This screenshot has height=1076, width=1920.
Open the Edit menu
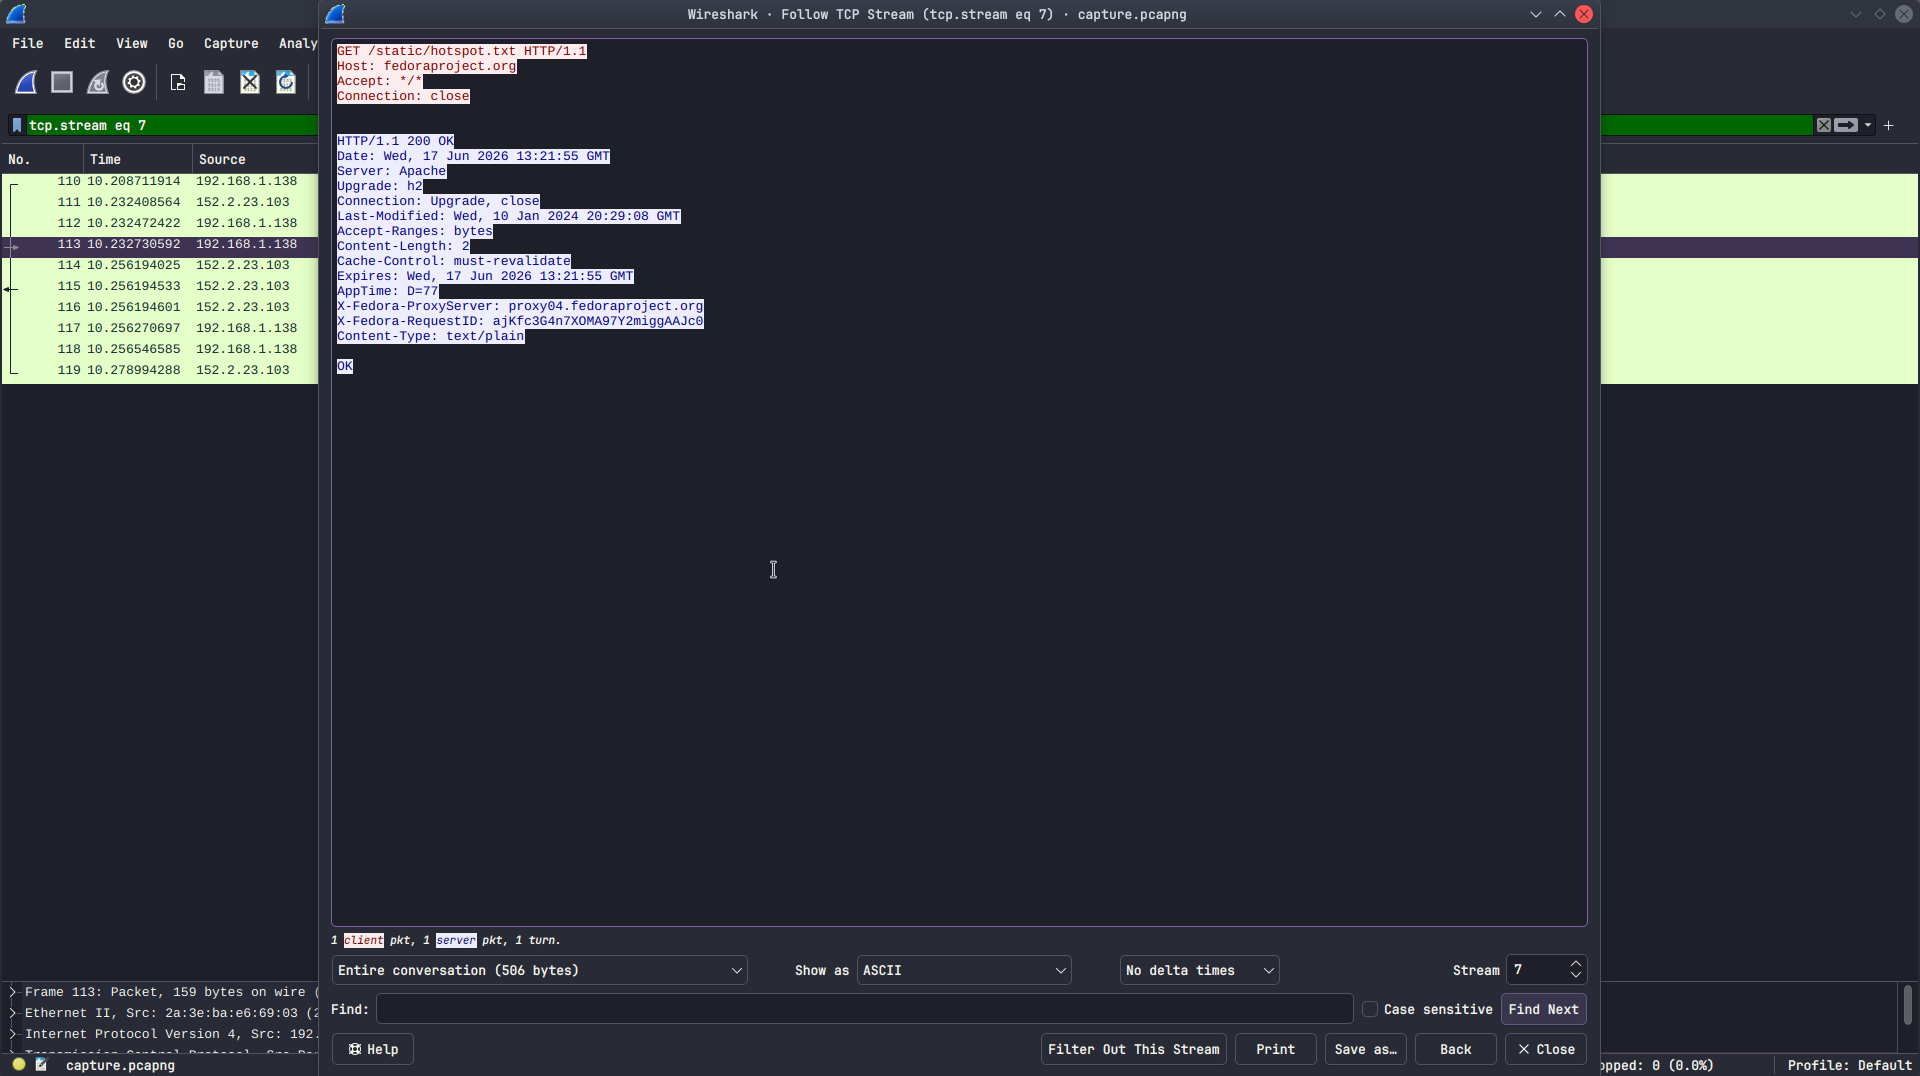(x=80, y=44)
